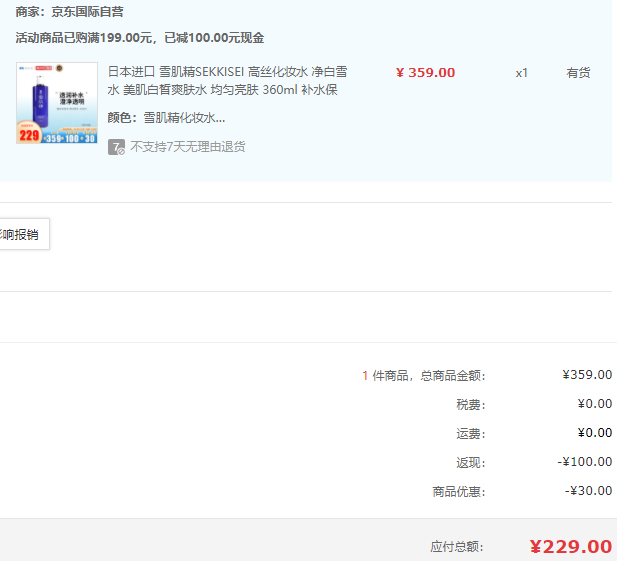Click the 有货 stock status

tap(578, 73)
